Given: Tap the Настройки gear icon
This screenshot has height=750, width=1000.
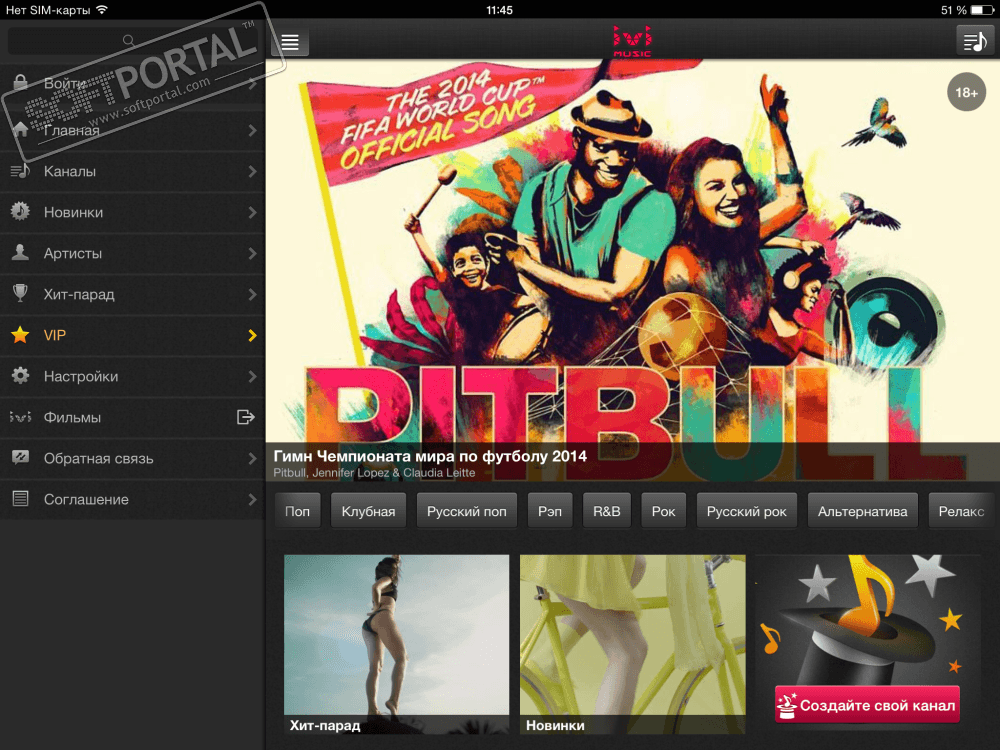Looking at the screenshot, I should 20,376.
